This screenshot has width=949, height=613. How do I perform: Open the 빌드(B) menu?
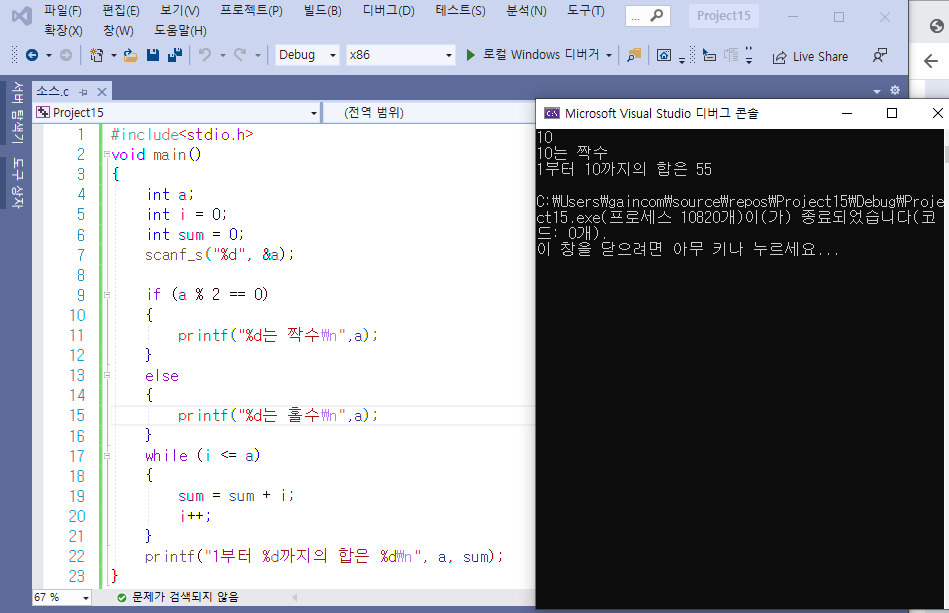tap(323, 11)
